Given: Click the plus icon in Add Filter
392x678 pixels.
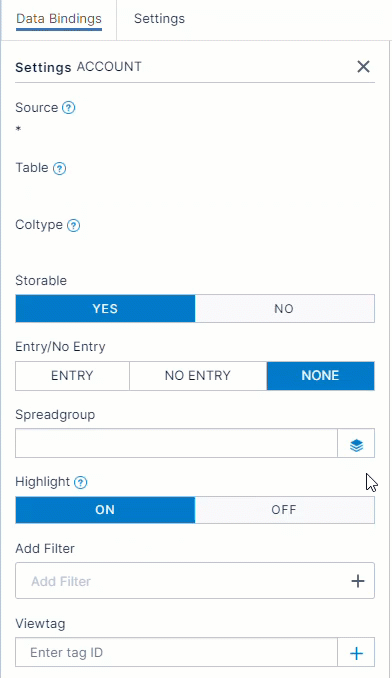Looking at the screenshot, I should [357, 581].
